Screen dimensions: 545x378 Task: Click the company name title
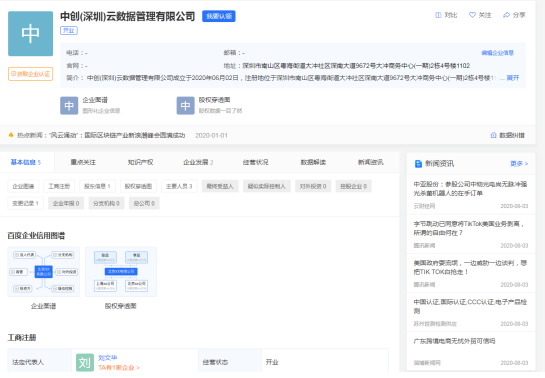point(128,16)
